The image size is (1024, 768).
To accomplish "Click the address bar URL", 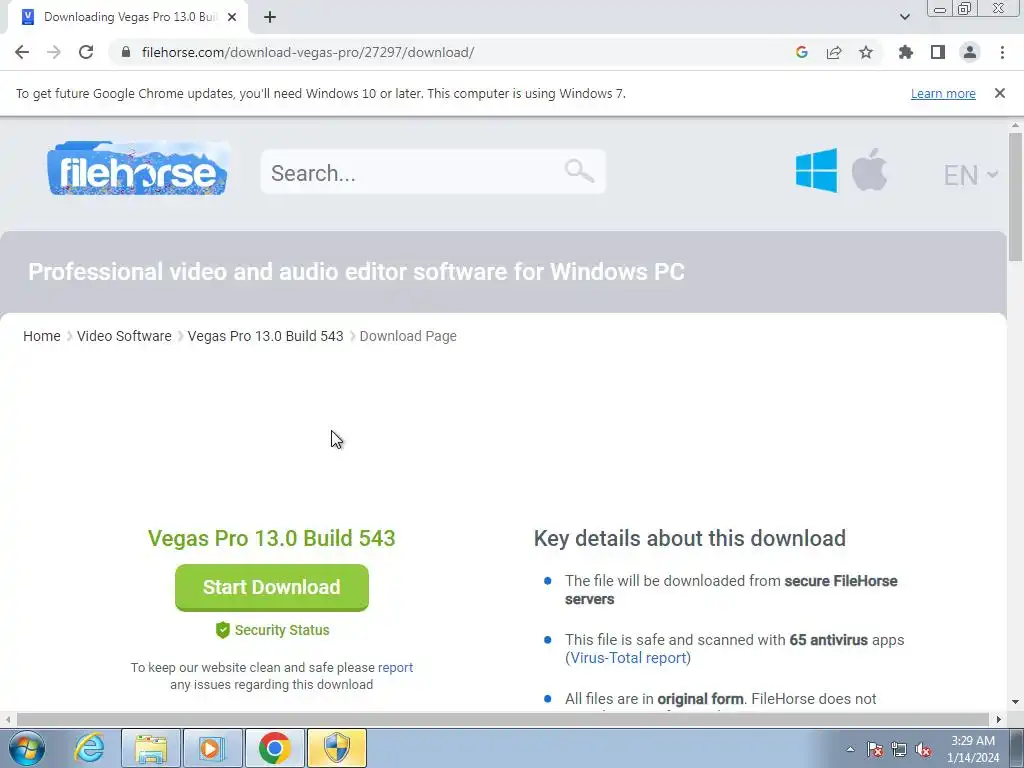I will click(308, 52).
